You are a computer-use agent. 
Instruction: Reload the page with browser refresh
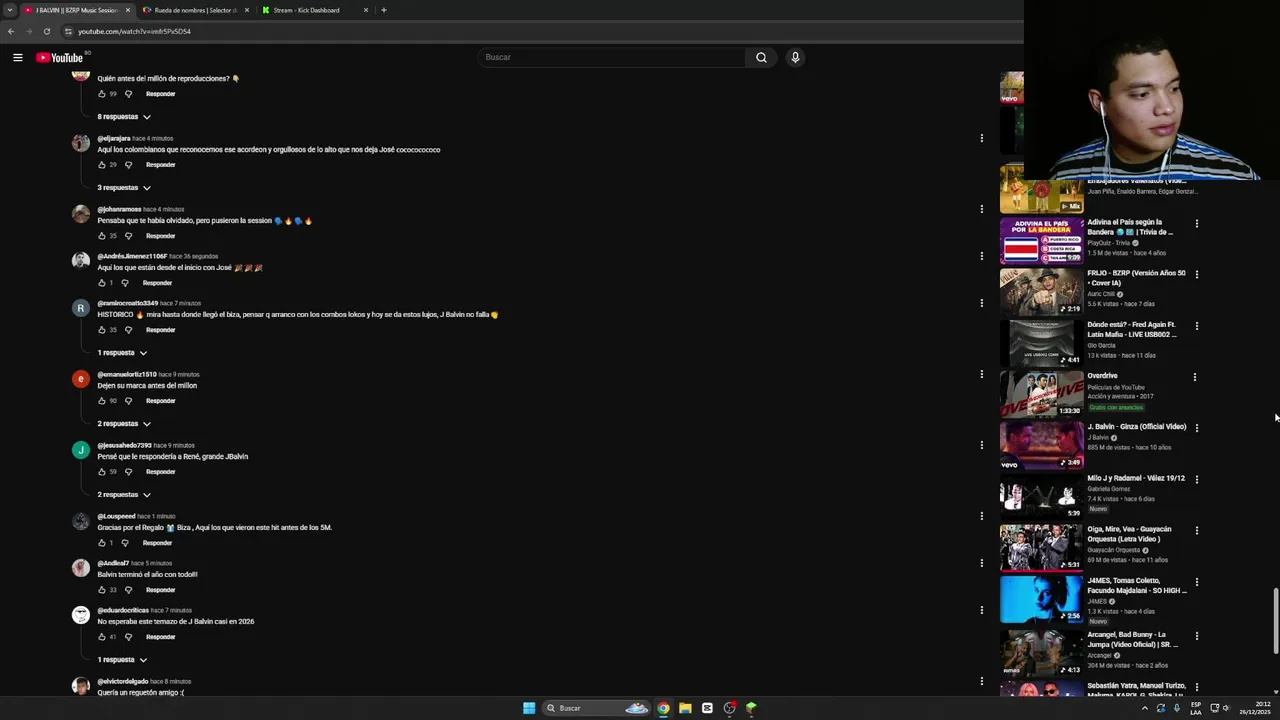click(46, 31)
